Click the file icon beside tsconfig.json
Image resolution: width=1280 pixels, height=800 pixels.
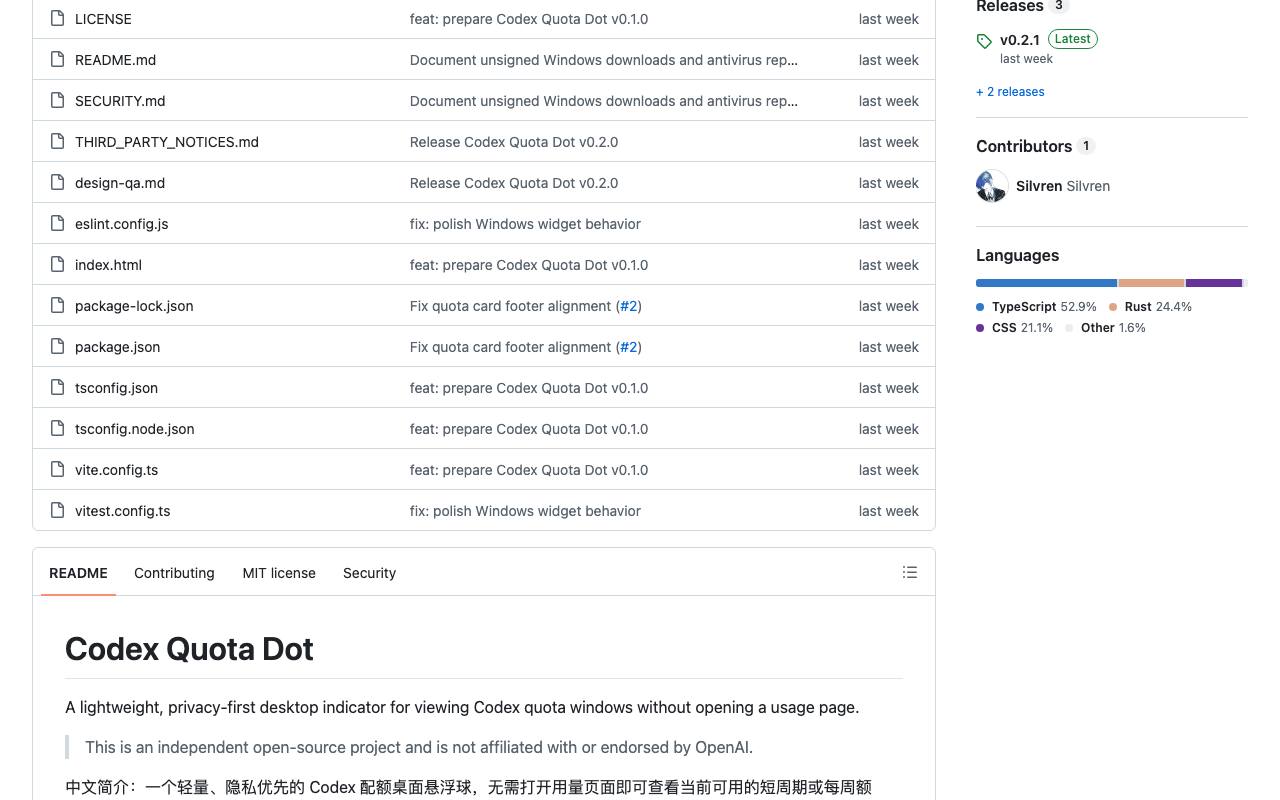click(57, 388)
